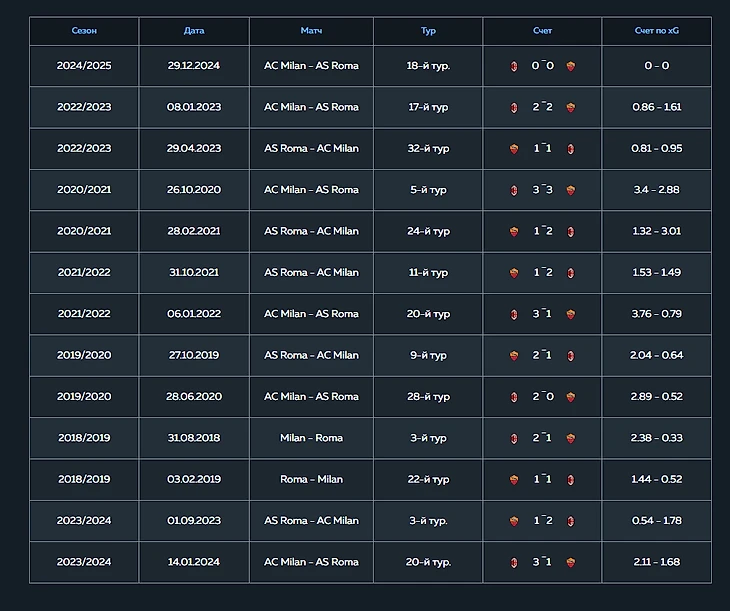The width and height of the screenshot is (730, 611).
Task: Click the 9-й тур cell
Action: click(428, 355)
